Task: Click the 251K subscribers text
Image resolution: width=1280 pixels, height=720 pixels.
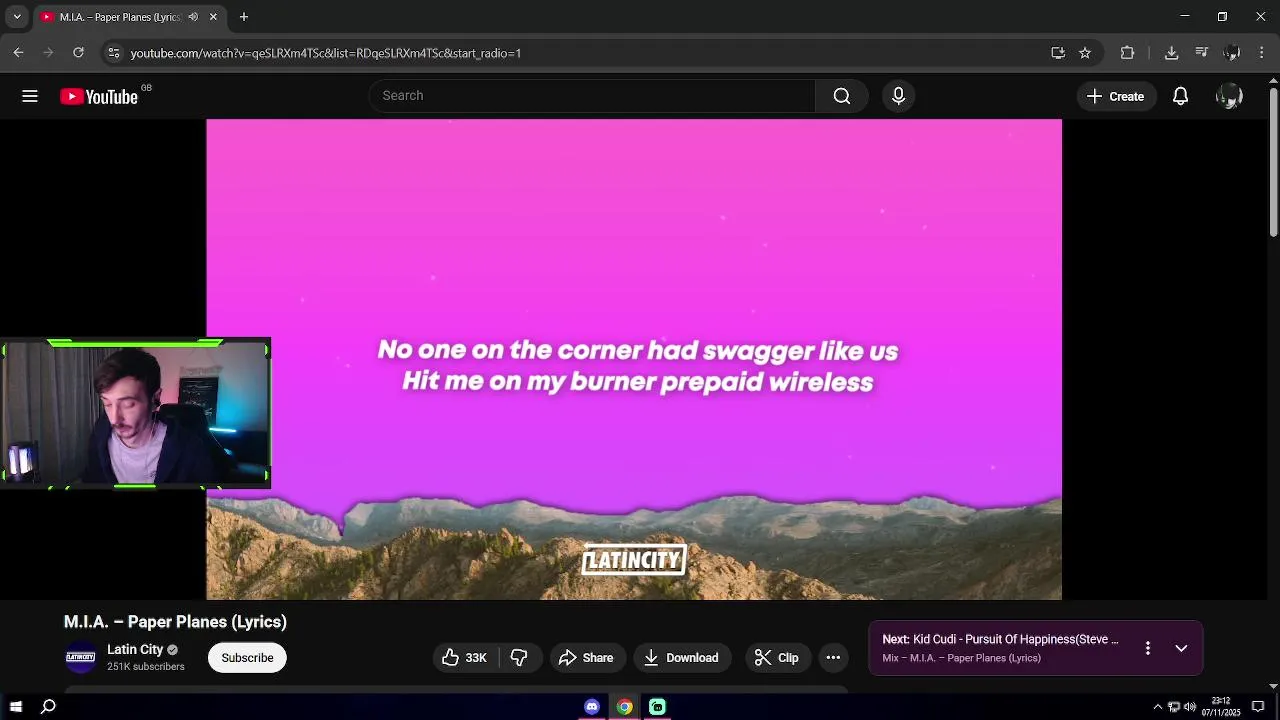Action: point(146,667)
